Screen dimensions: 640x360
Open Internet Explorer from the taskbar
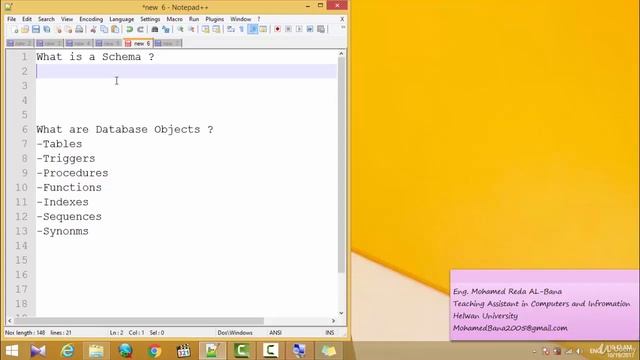(x=67, y=351)
